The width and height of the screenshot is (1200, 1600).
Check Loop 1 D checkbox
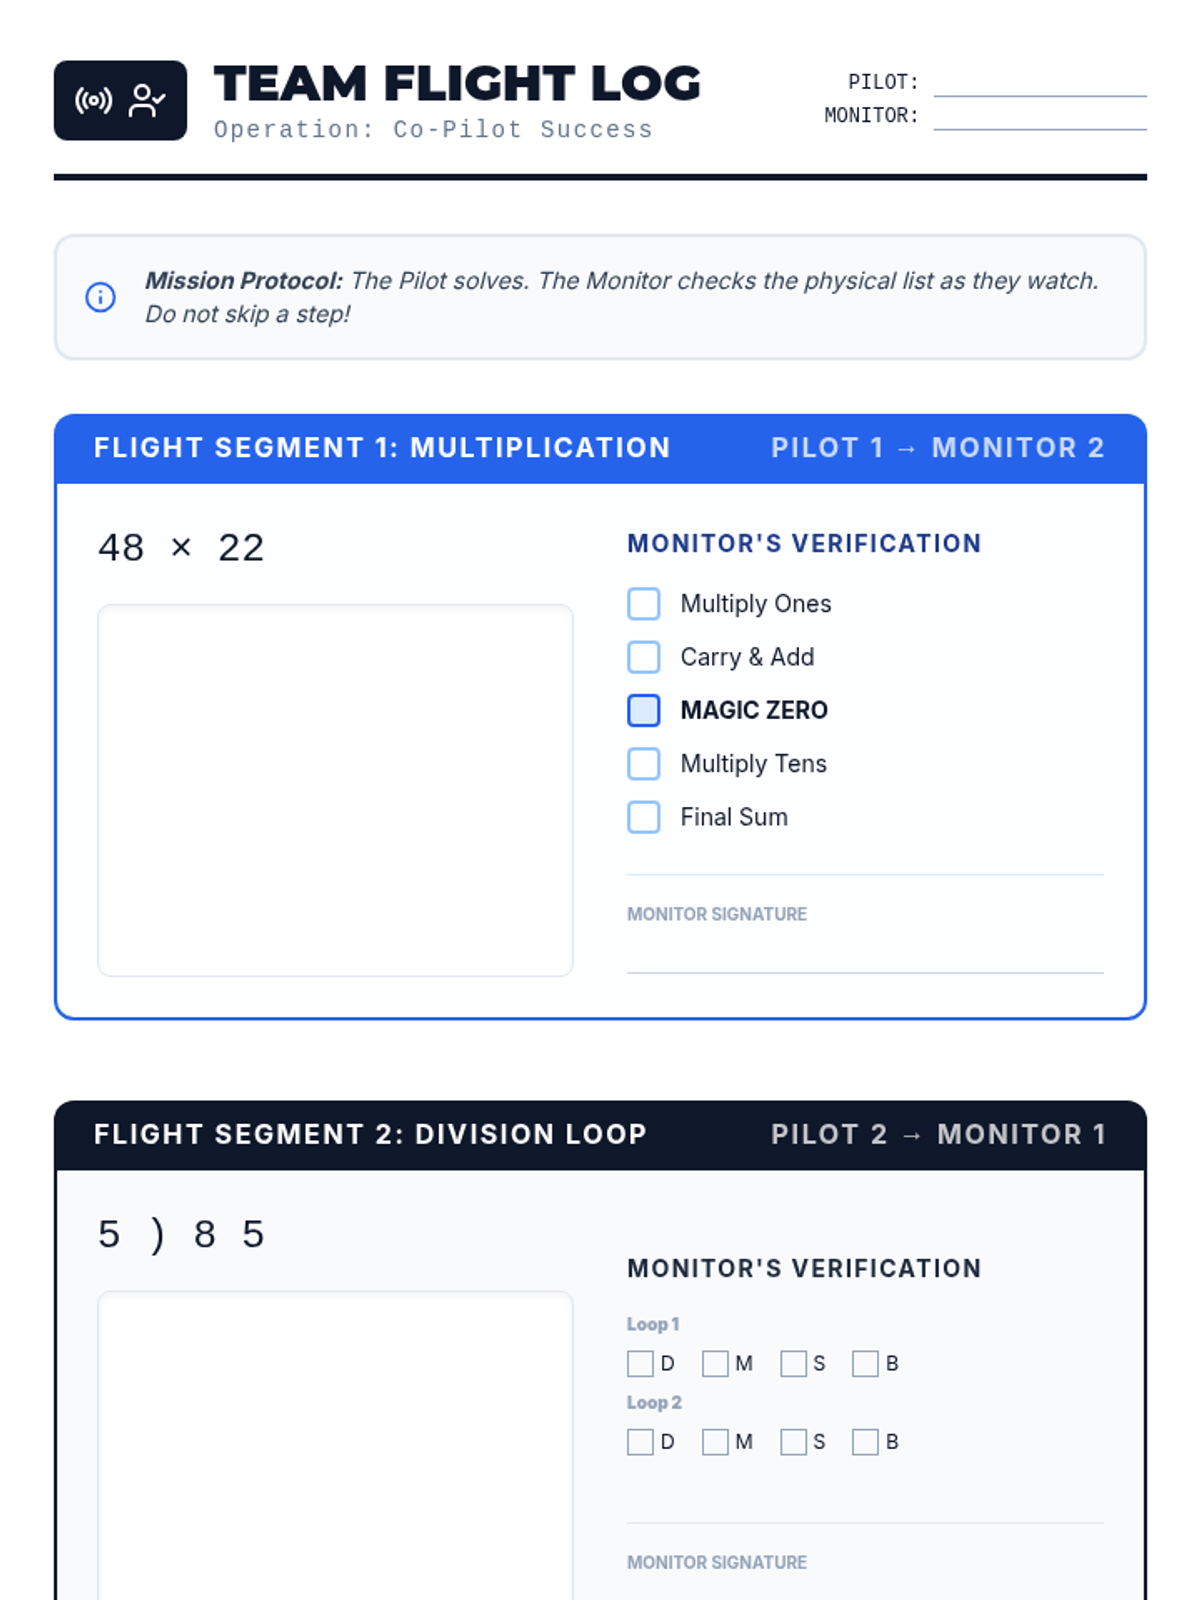(640, 1364)
